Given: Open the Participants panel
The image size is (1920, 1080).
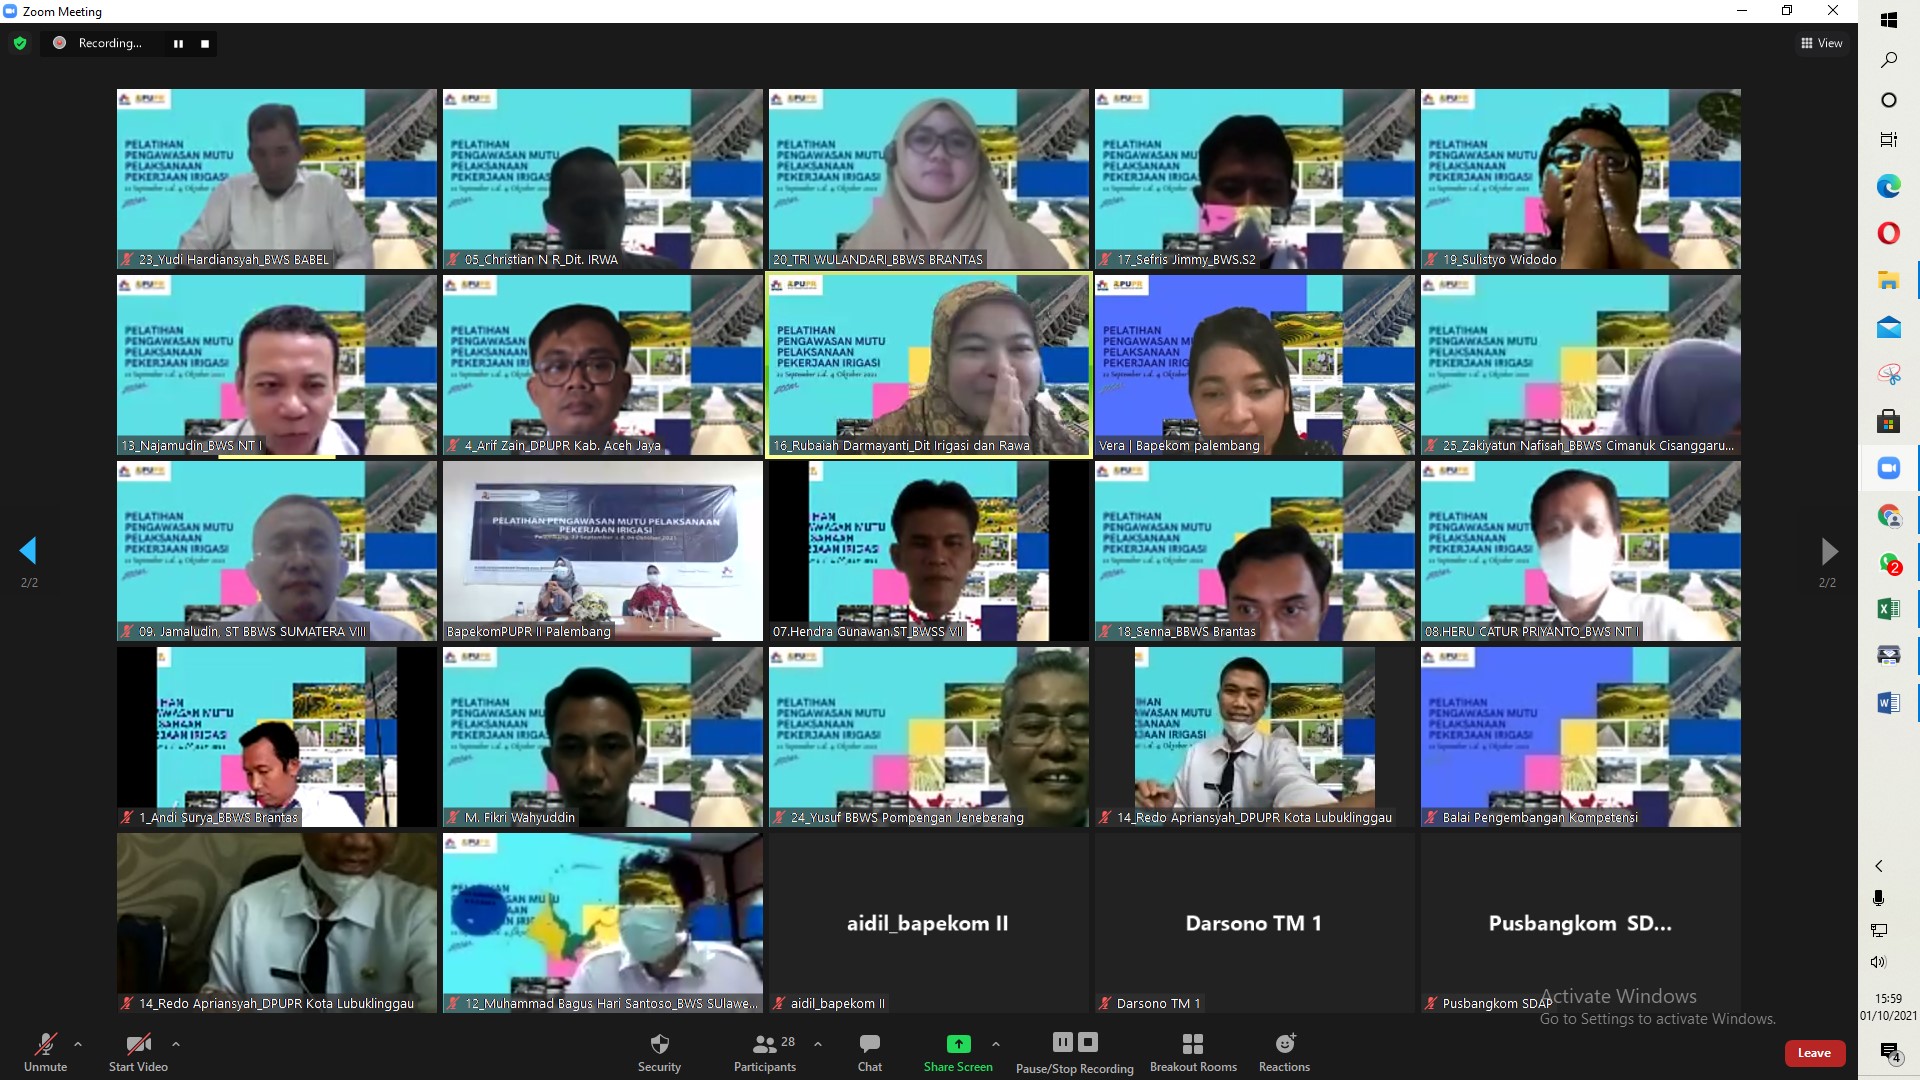Looking at the screenshot, I should [766, 1052].
